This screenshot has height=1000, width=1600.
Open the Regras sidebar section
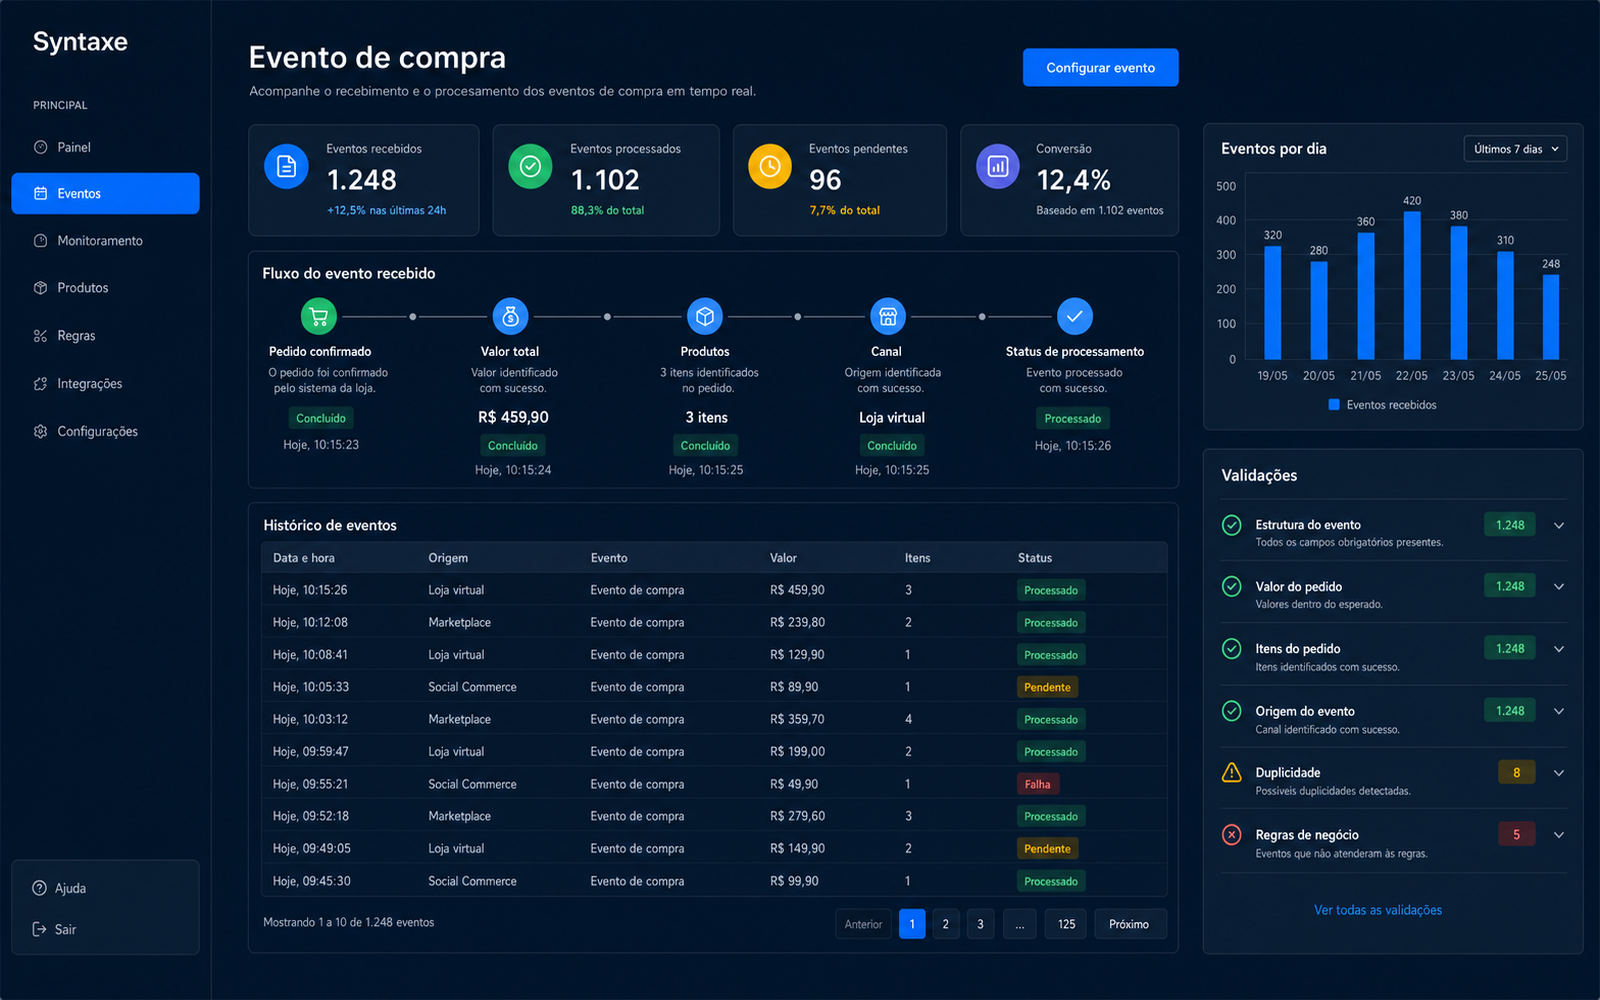tap(105, 336)
